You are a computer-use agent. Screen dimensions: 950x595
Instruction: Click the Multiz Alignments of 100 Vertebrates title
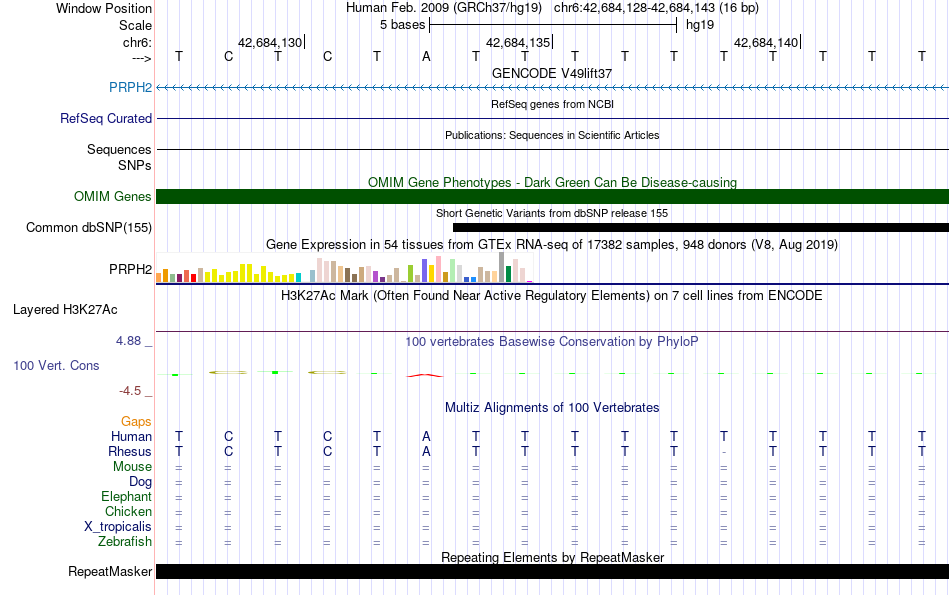(x=552, y=408)
